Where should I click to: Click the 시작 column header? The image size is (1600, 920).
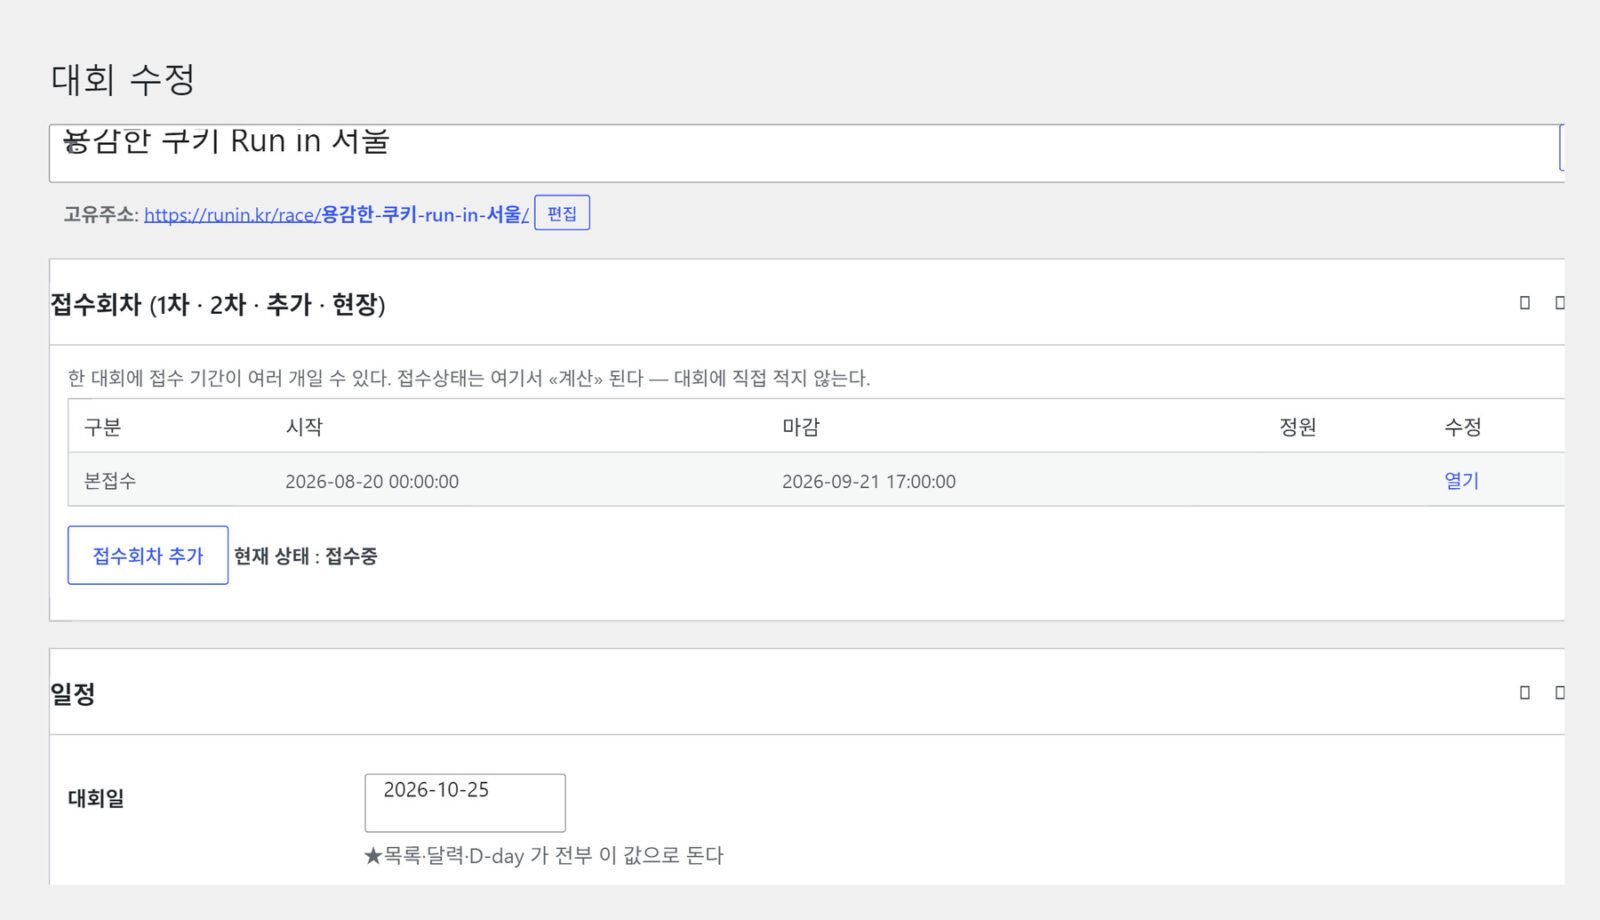(x=304, y=427)
